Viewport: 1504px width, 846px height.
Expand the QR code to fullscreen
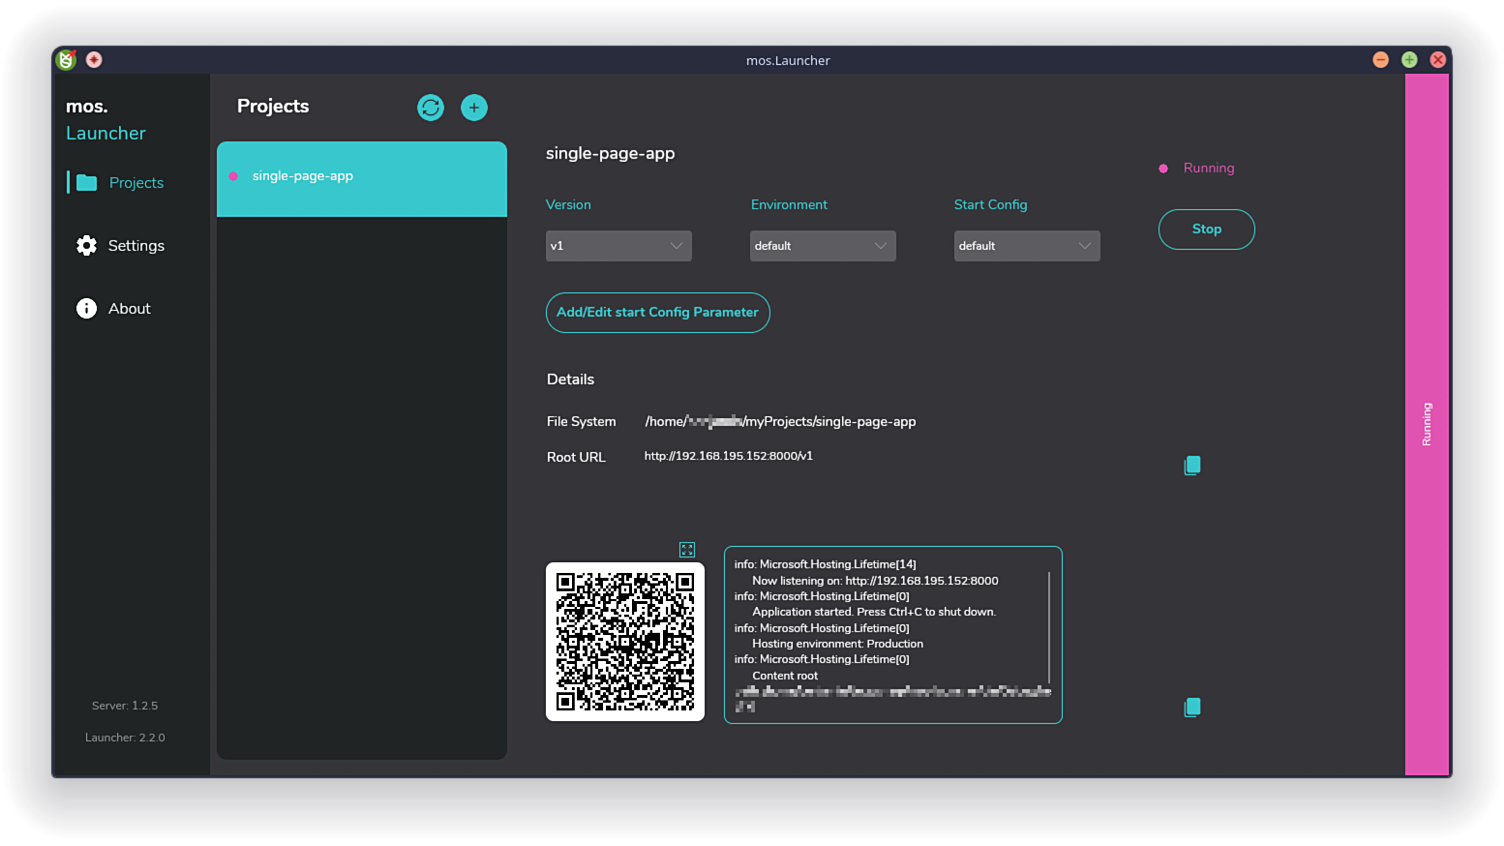[x=687, y=549]
